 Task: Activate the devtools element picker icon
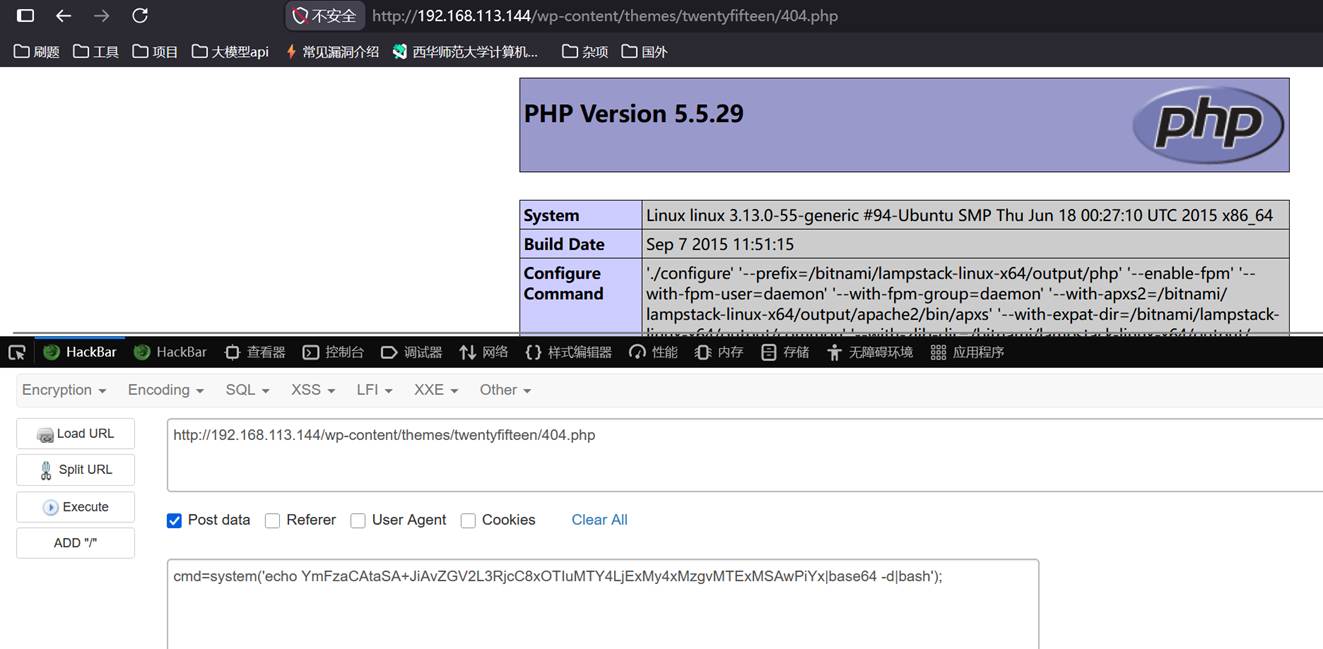[16, 352]
